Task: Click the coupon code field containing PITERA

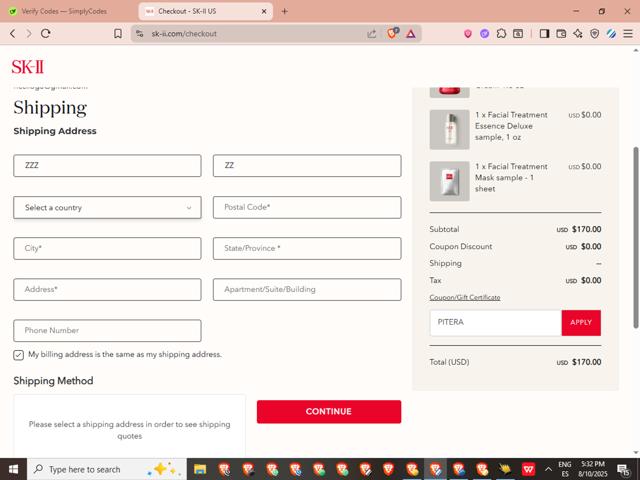Action: (496, 323)
